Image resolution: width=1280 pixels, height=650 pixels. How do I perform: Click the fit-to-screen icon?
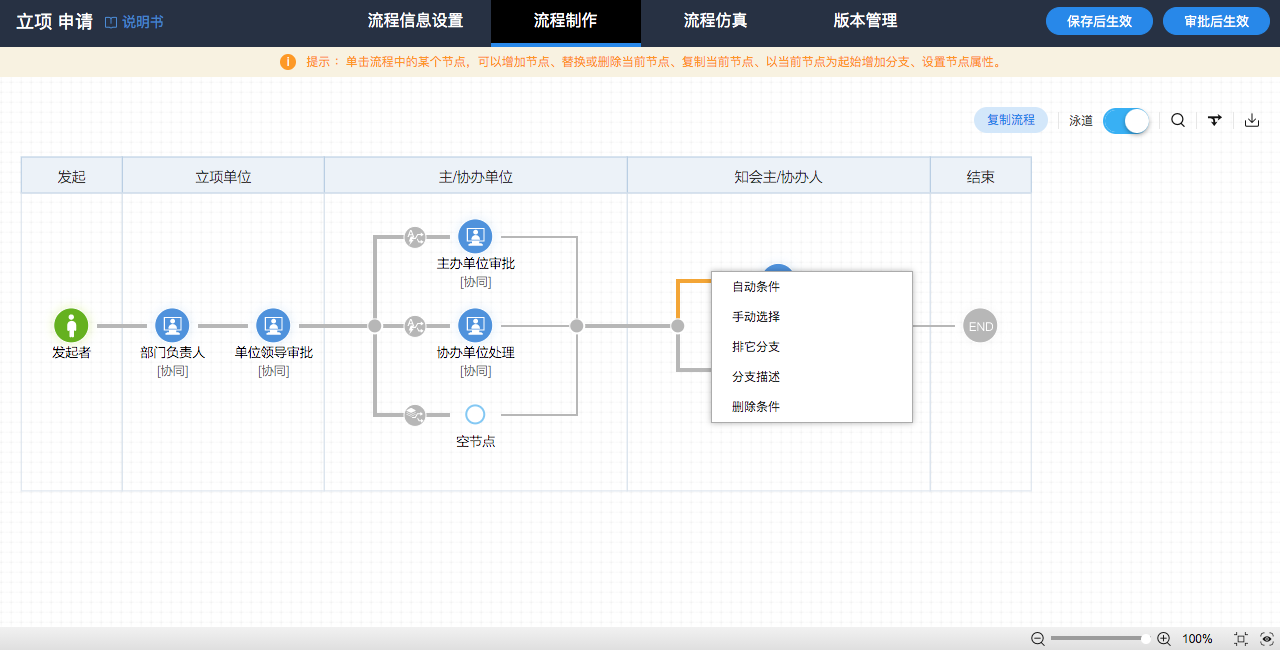tap(1241, 638)
